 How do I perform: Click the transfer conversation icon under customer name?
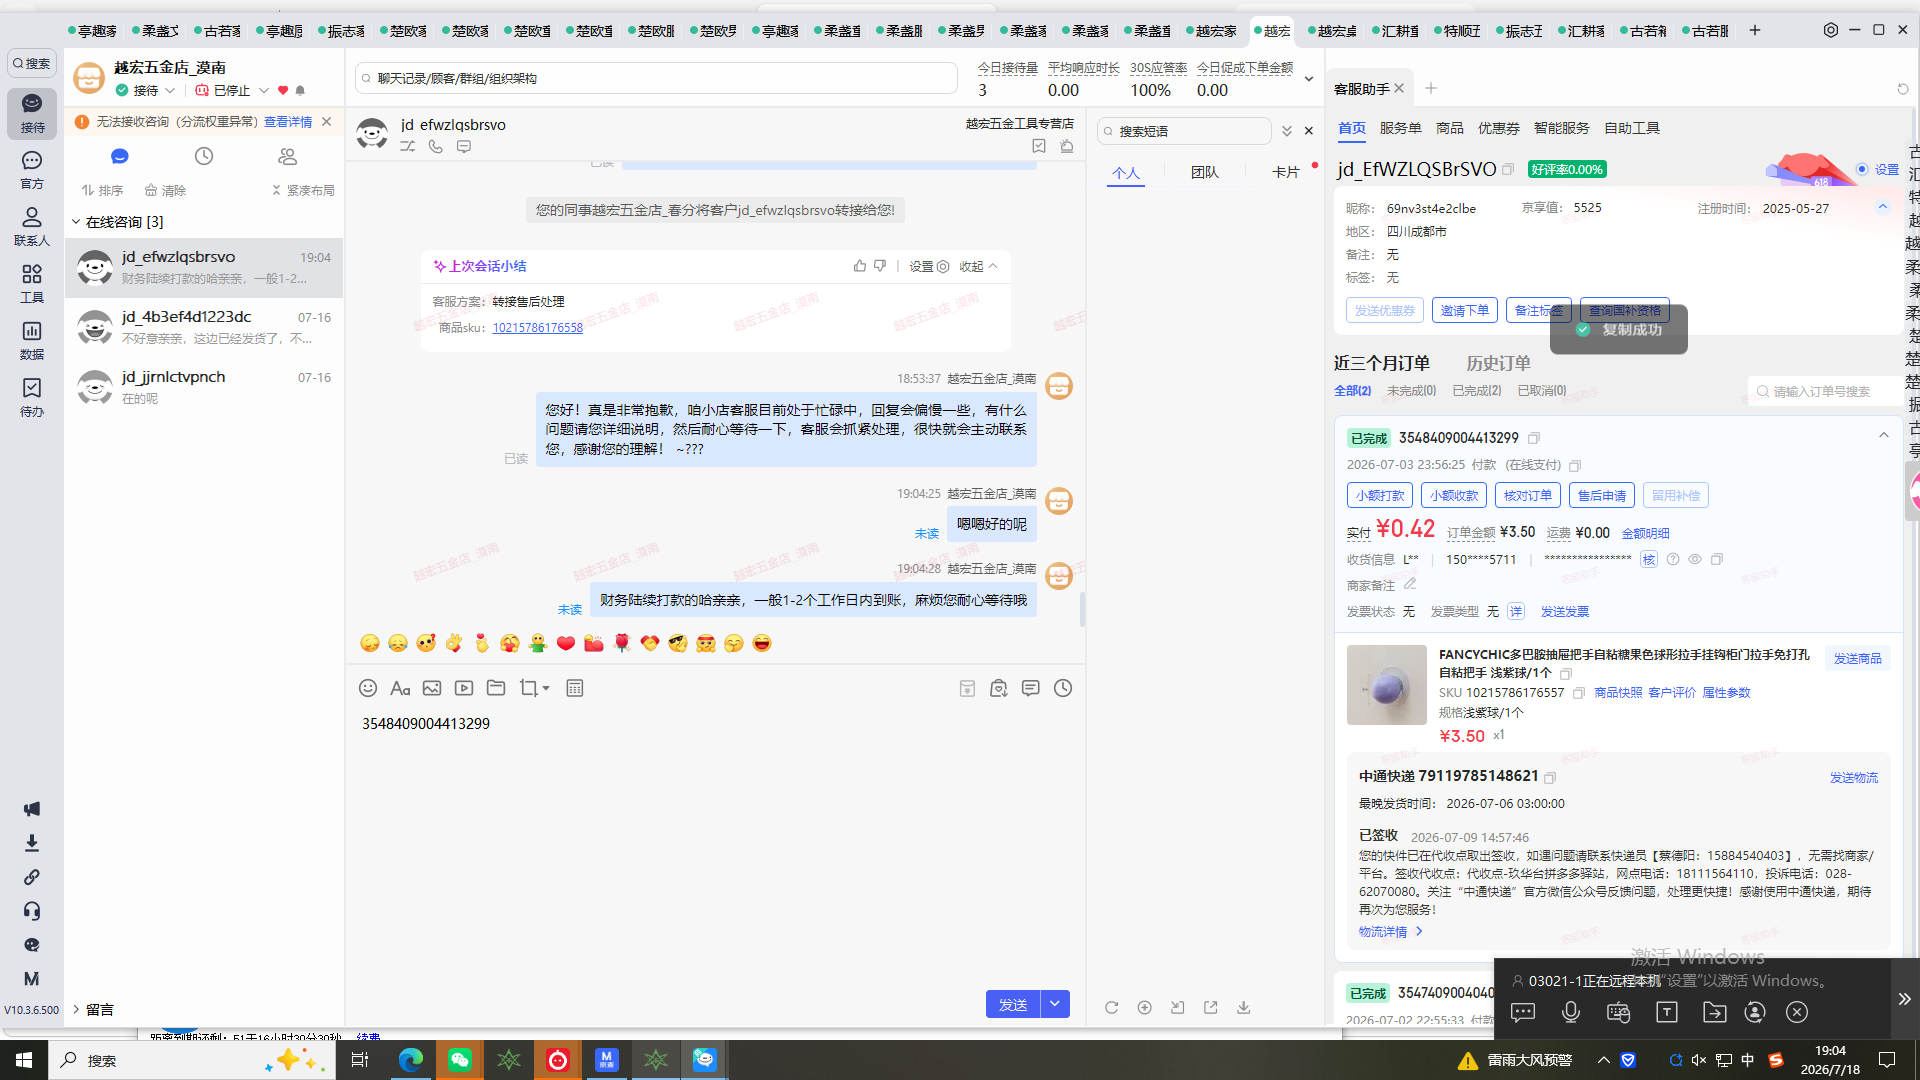tap(408, 146)
